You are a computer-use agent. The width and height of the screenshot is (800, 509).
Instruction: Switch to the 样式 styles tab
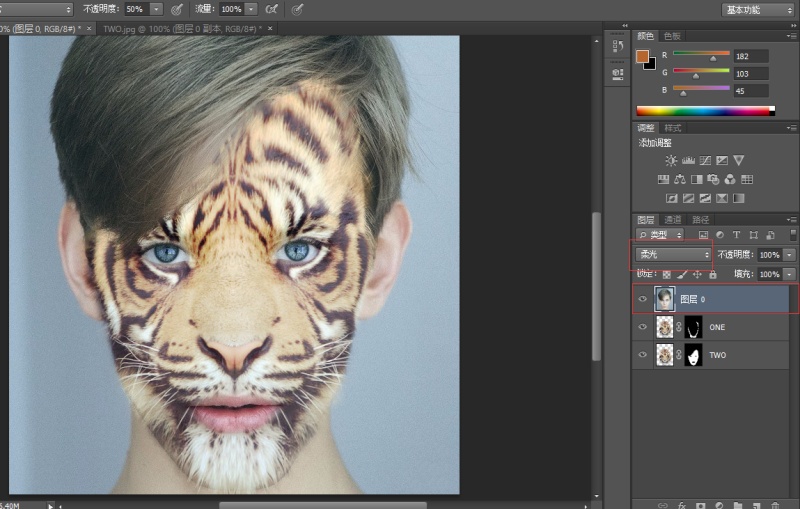672,128
